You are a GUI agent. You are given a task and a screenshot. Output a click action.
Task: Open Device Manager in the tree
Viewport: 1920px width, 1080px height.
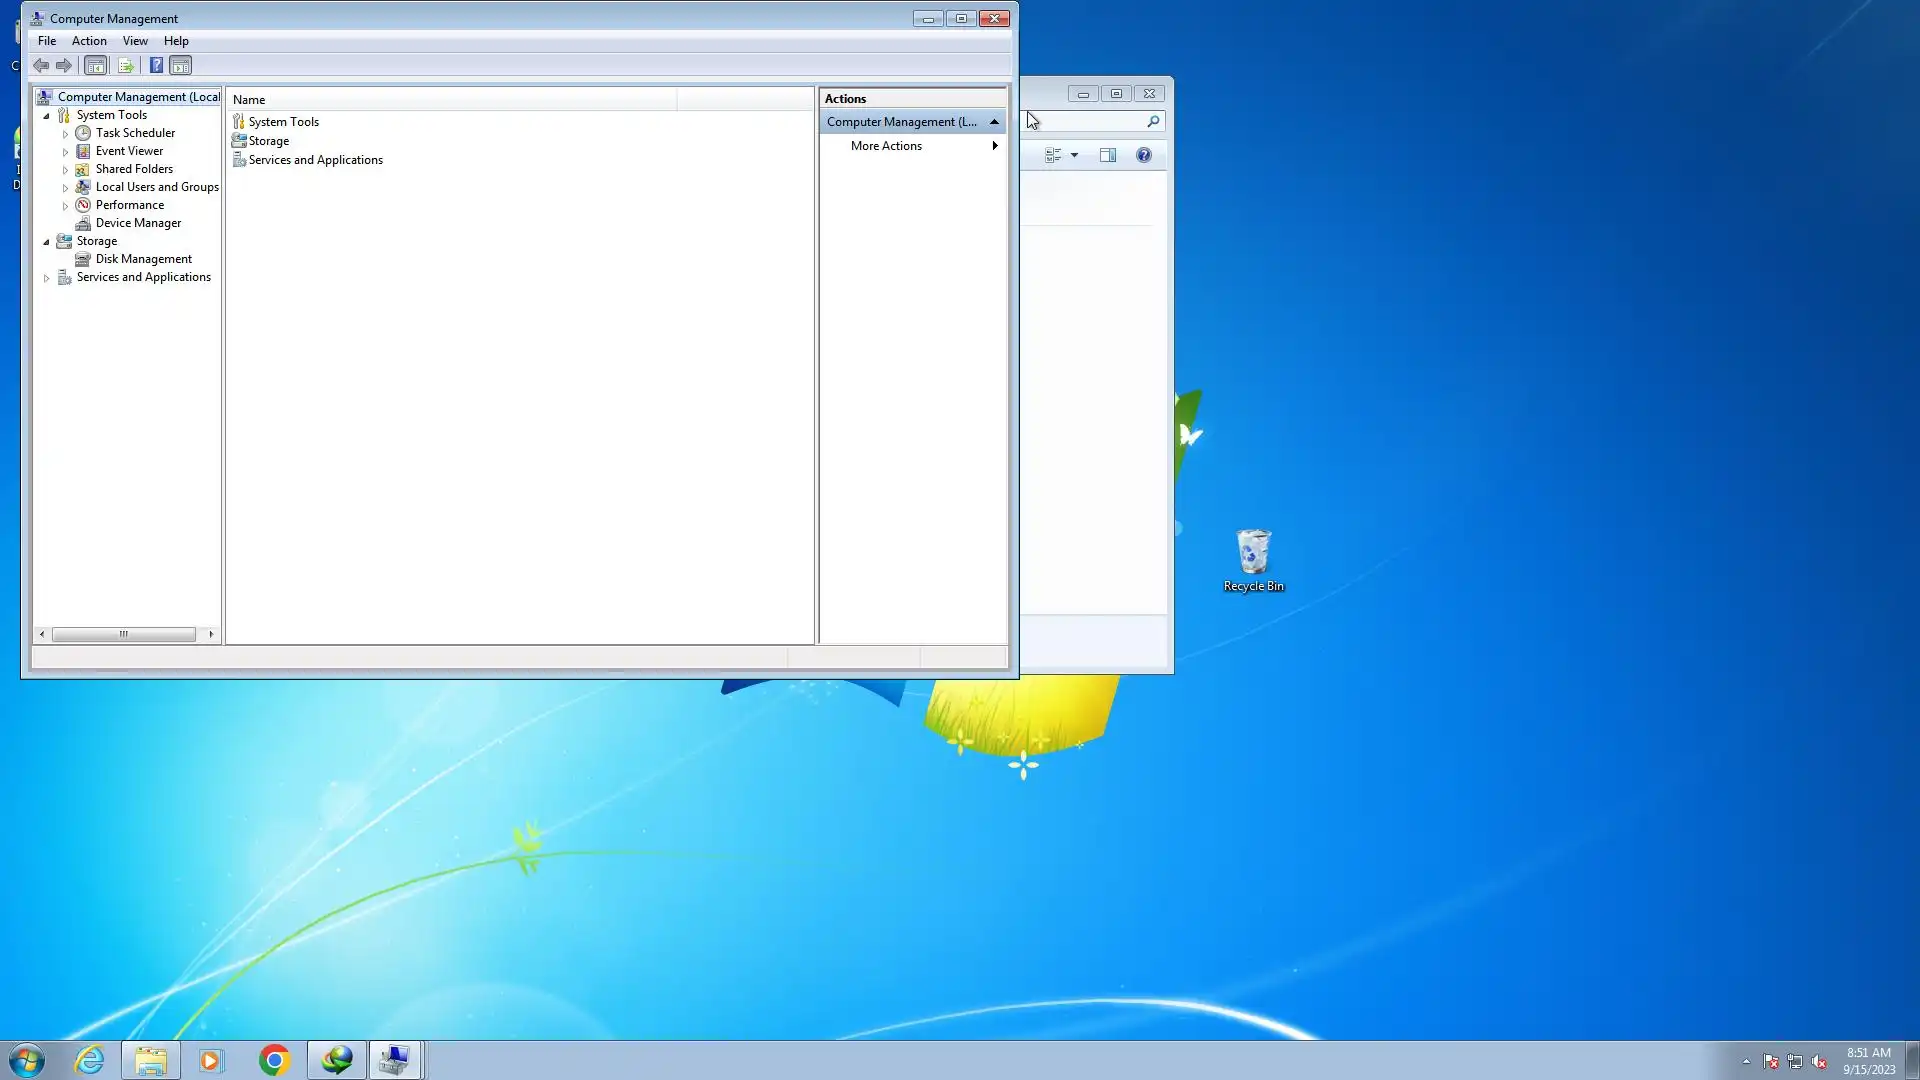[x=138, y=223]
